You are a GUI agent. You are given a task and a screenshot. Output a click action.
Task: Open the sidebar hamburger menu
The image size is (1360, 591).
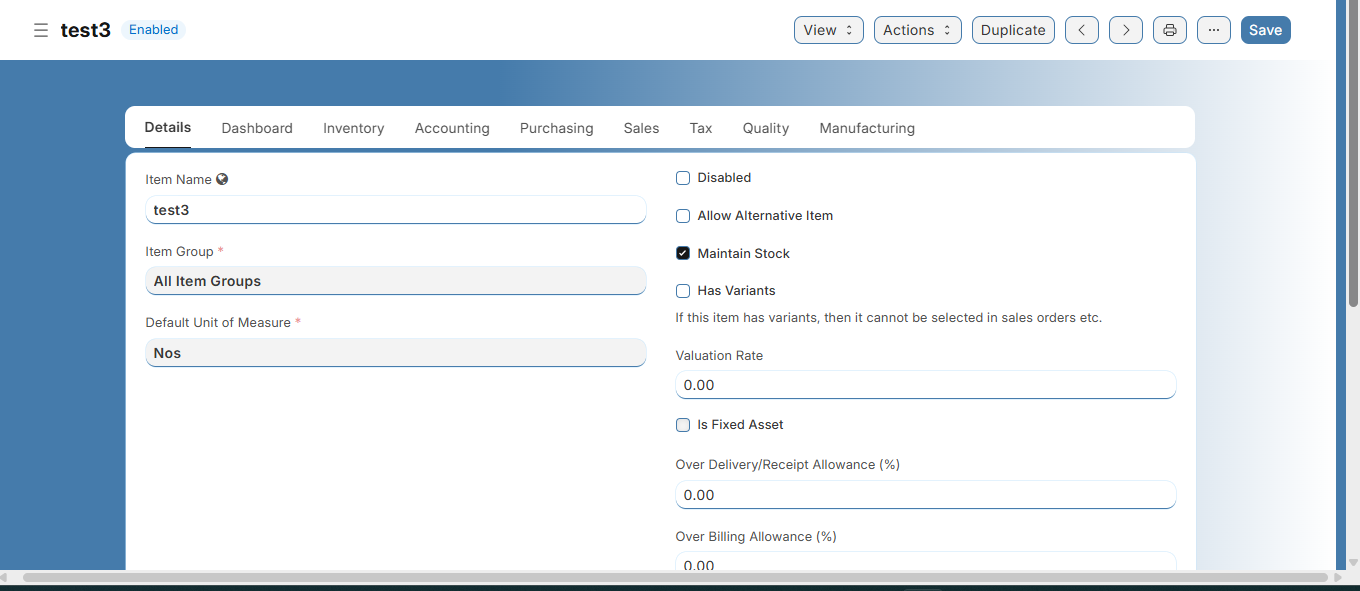tap(41, 30)
